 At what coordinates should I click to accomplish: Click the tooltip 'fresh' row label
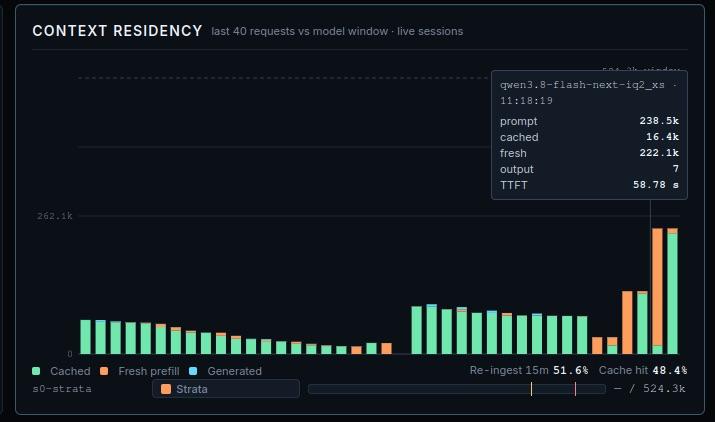[x=513, y=153]
